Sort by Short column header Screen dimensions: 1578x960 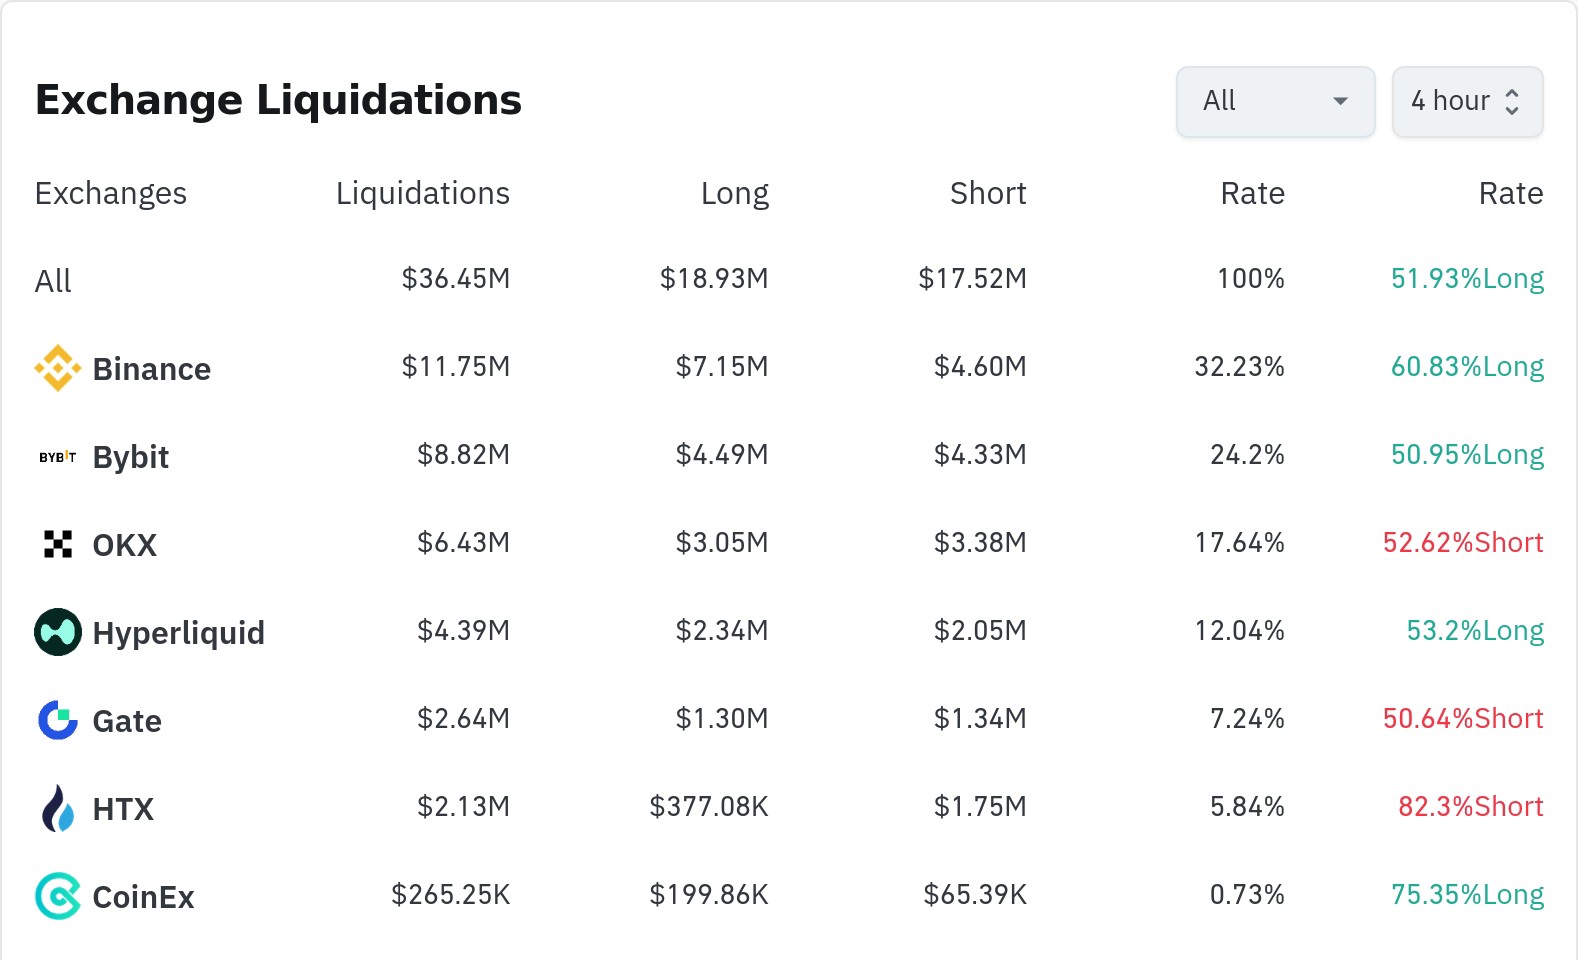(987, 193)
